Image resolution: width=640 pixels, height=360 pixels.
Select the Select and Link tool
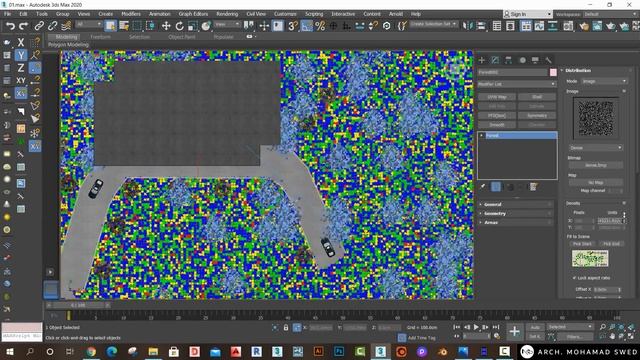[x=39, y=26]
